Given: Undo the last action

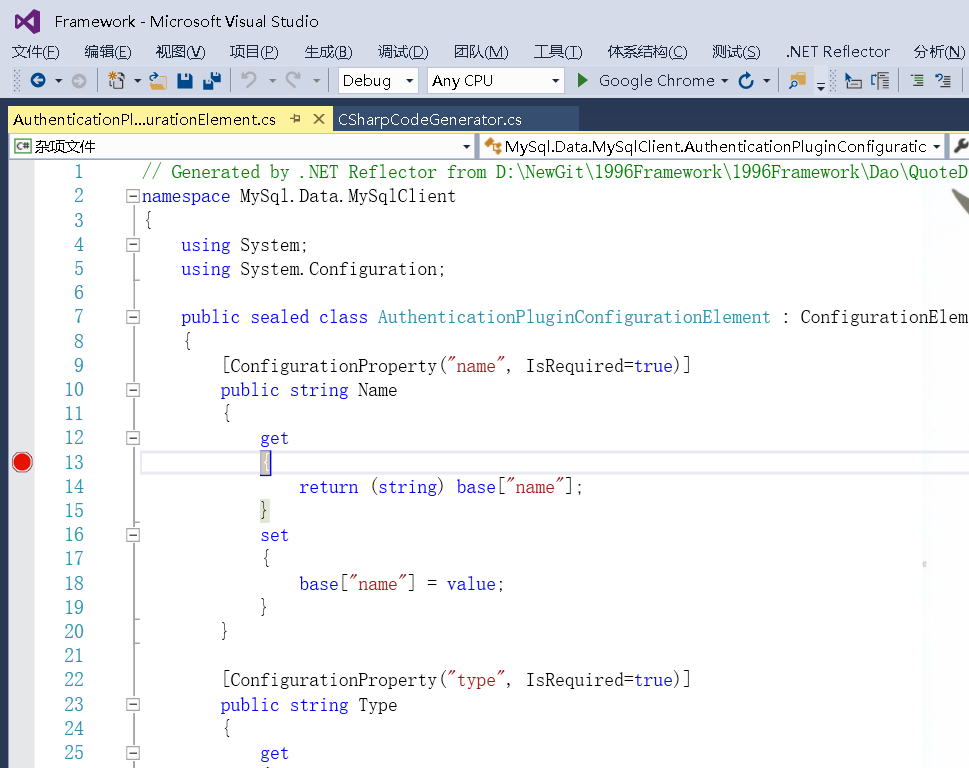Looking at the screenshot, I should [249, 80].
